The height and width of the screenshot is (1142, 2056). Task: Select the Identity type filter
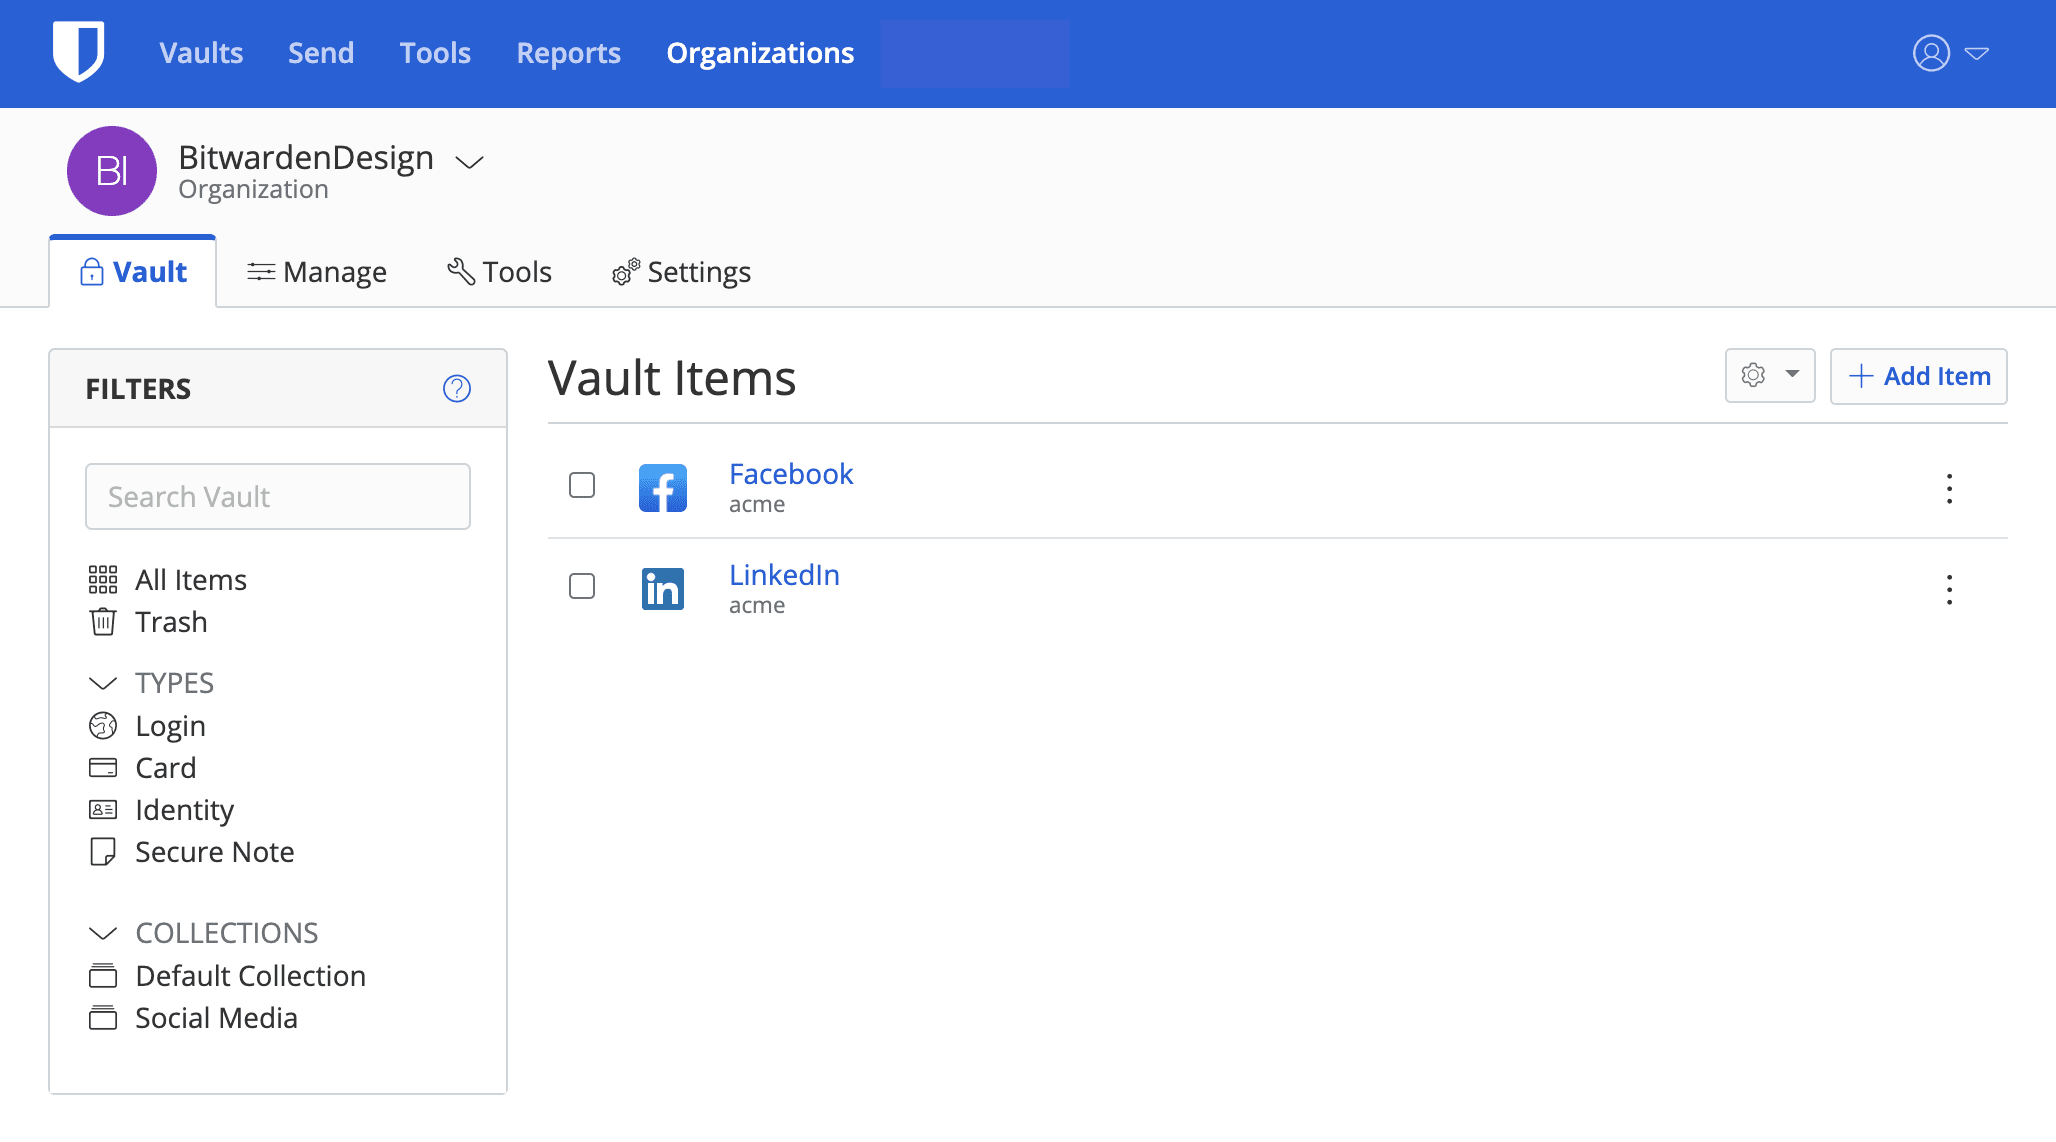tap(184, 810)
